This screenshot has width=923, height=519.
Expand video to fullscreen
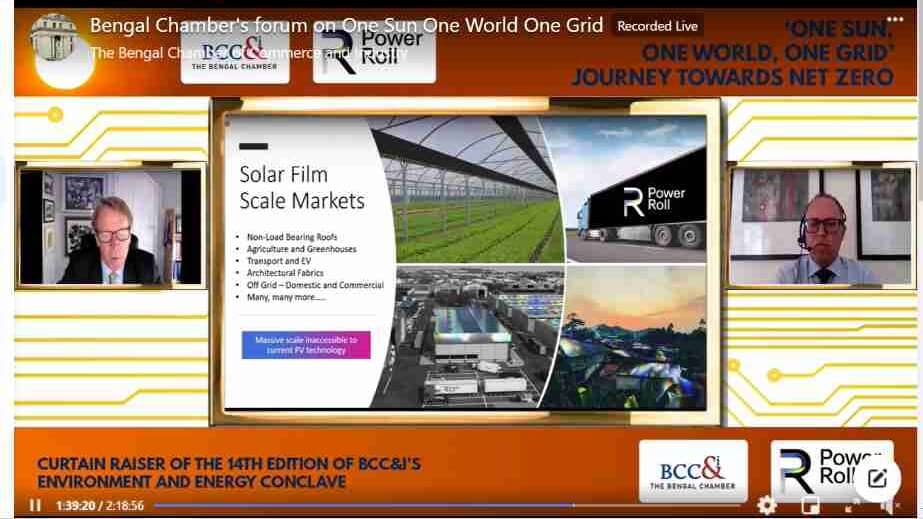852,505
